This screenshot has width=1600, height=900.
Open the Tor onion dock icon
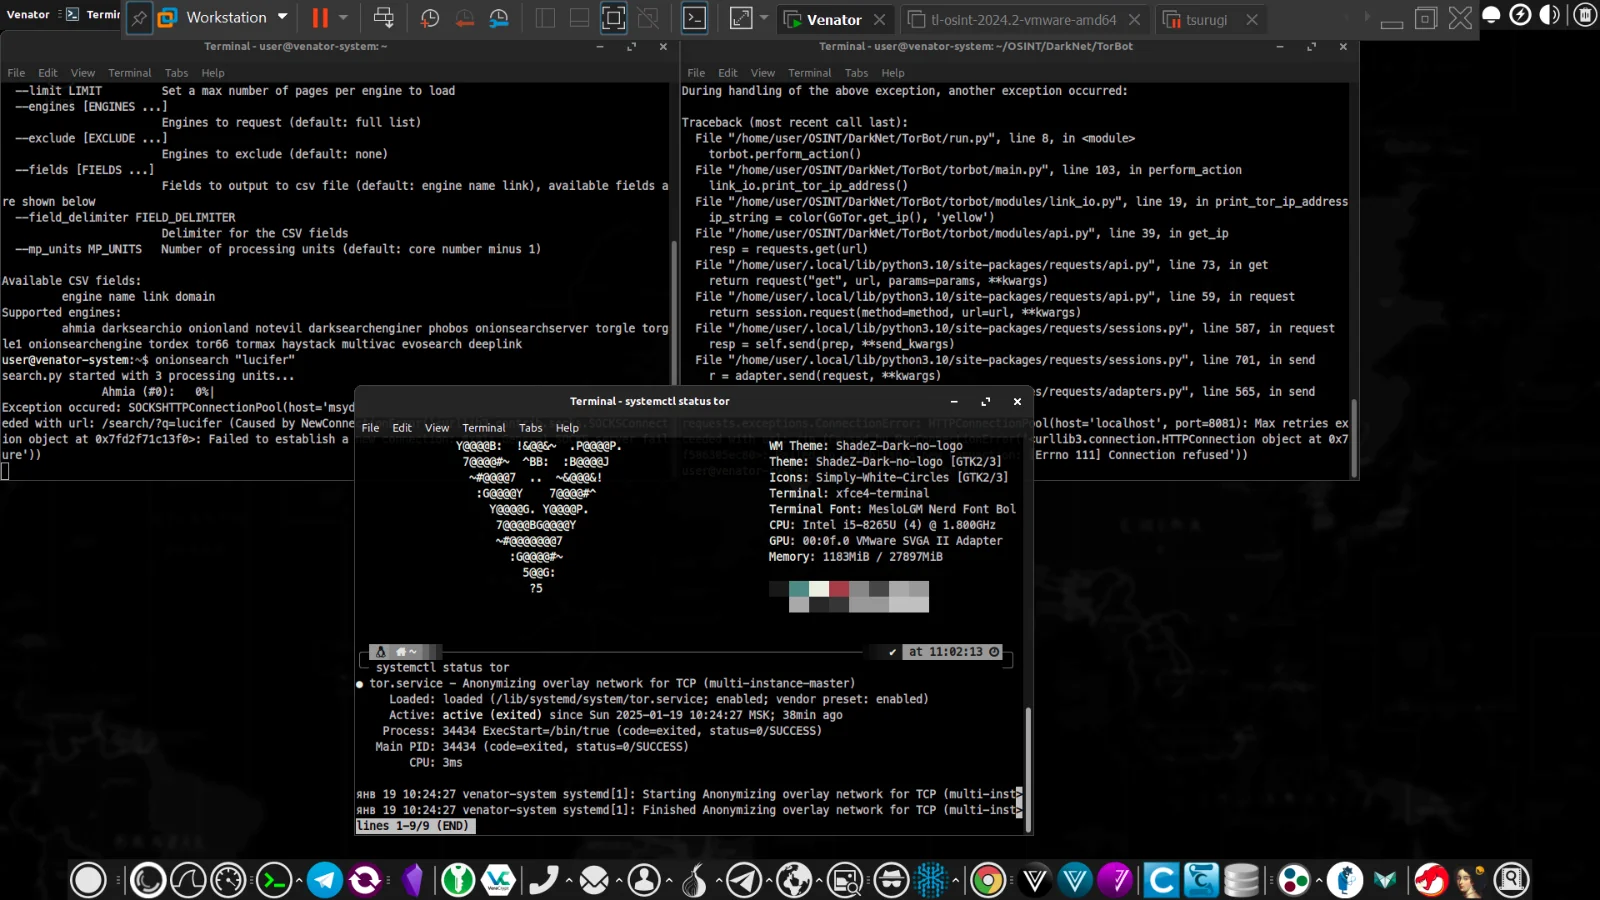[x=694, y=880]
